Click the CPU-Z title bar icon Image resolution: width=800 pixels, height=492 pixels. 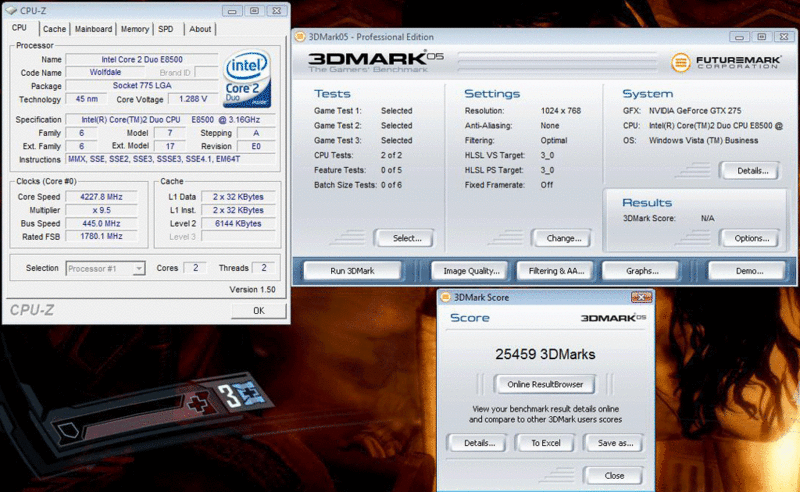coord(11,10)
